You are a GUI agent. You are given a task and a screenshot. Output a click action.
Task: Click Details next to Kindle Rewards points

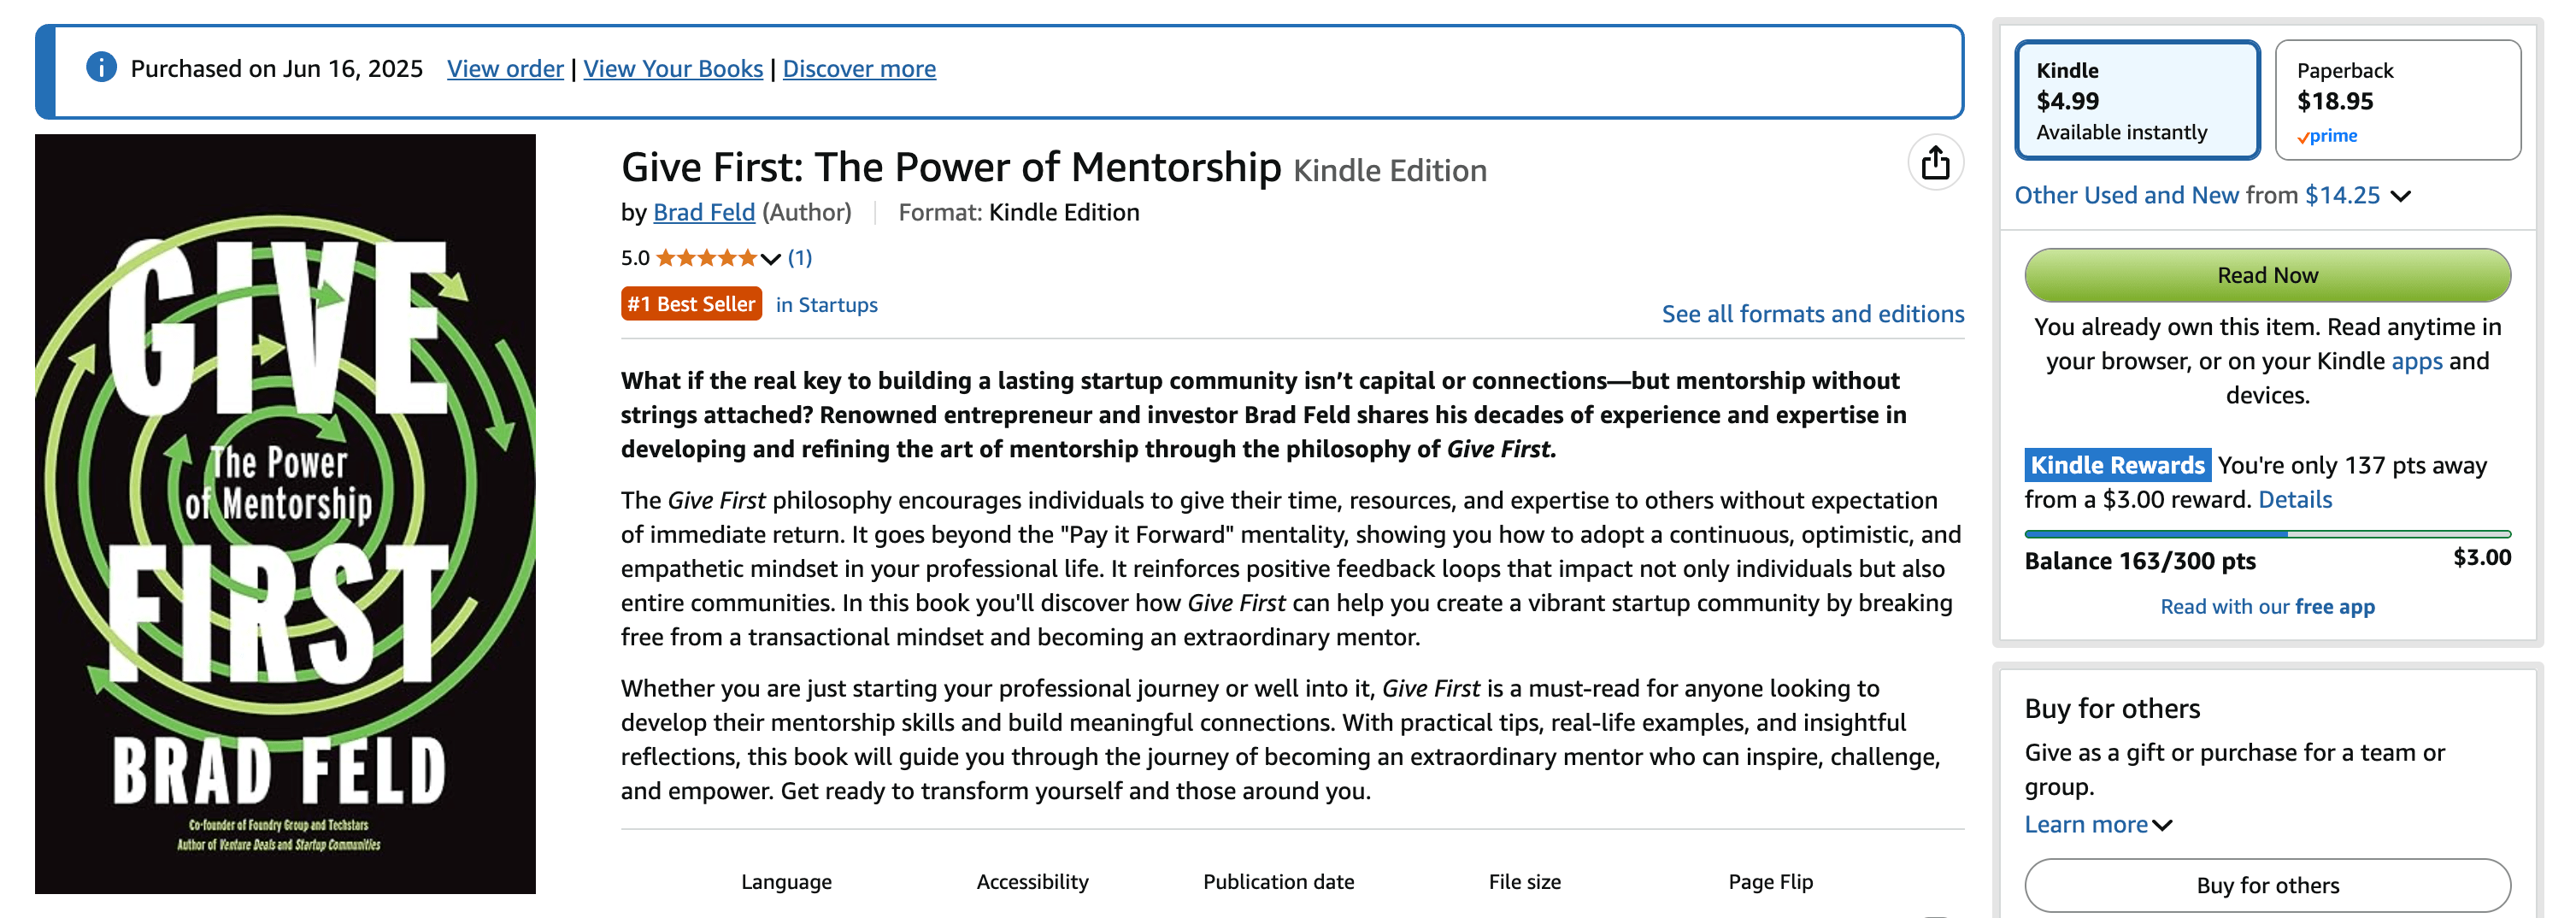click(x=2295, y=499)
